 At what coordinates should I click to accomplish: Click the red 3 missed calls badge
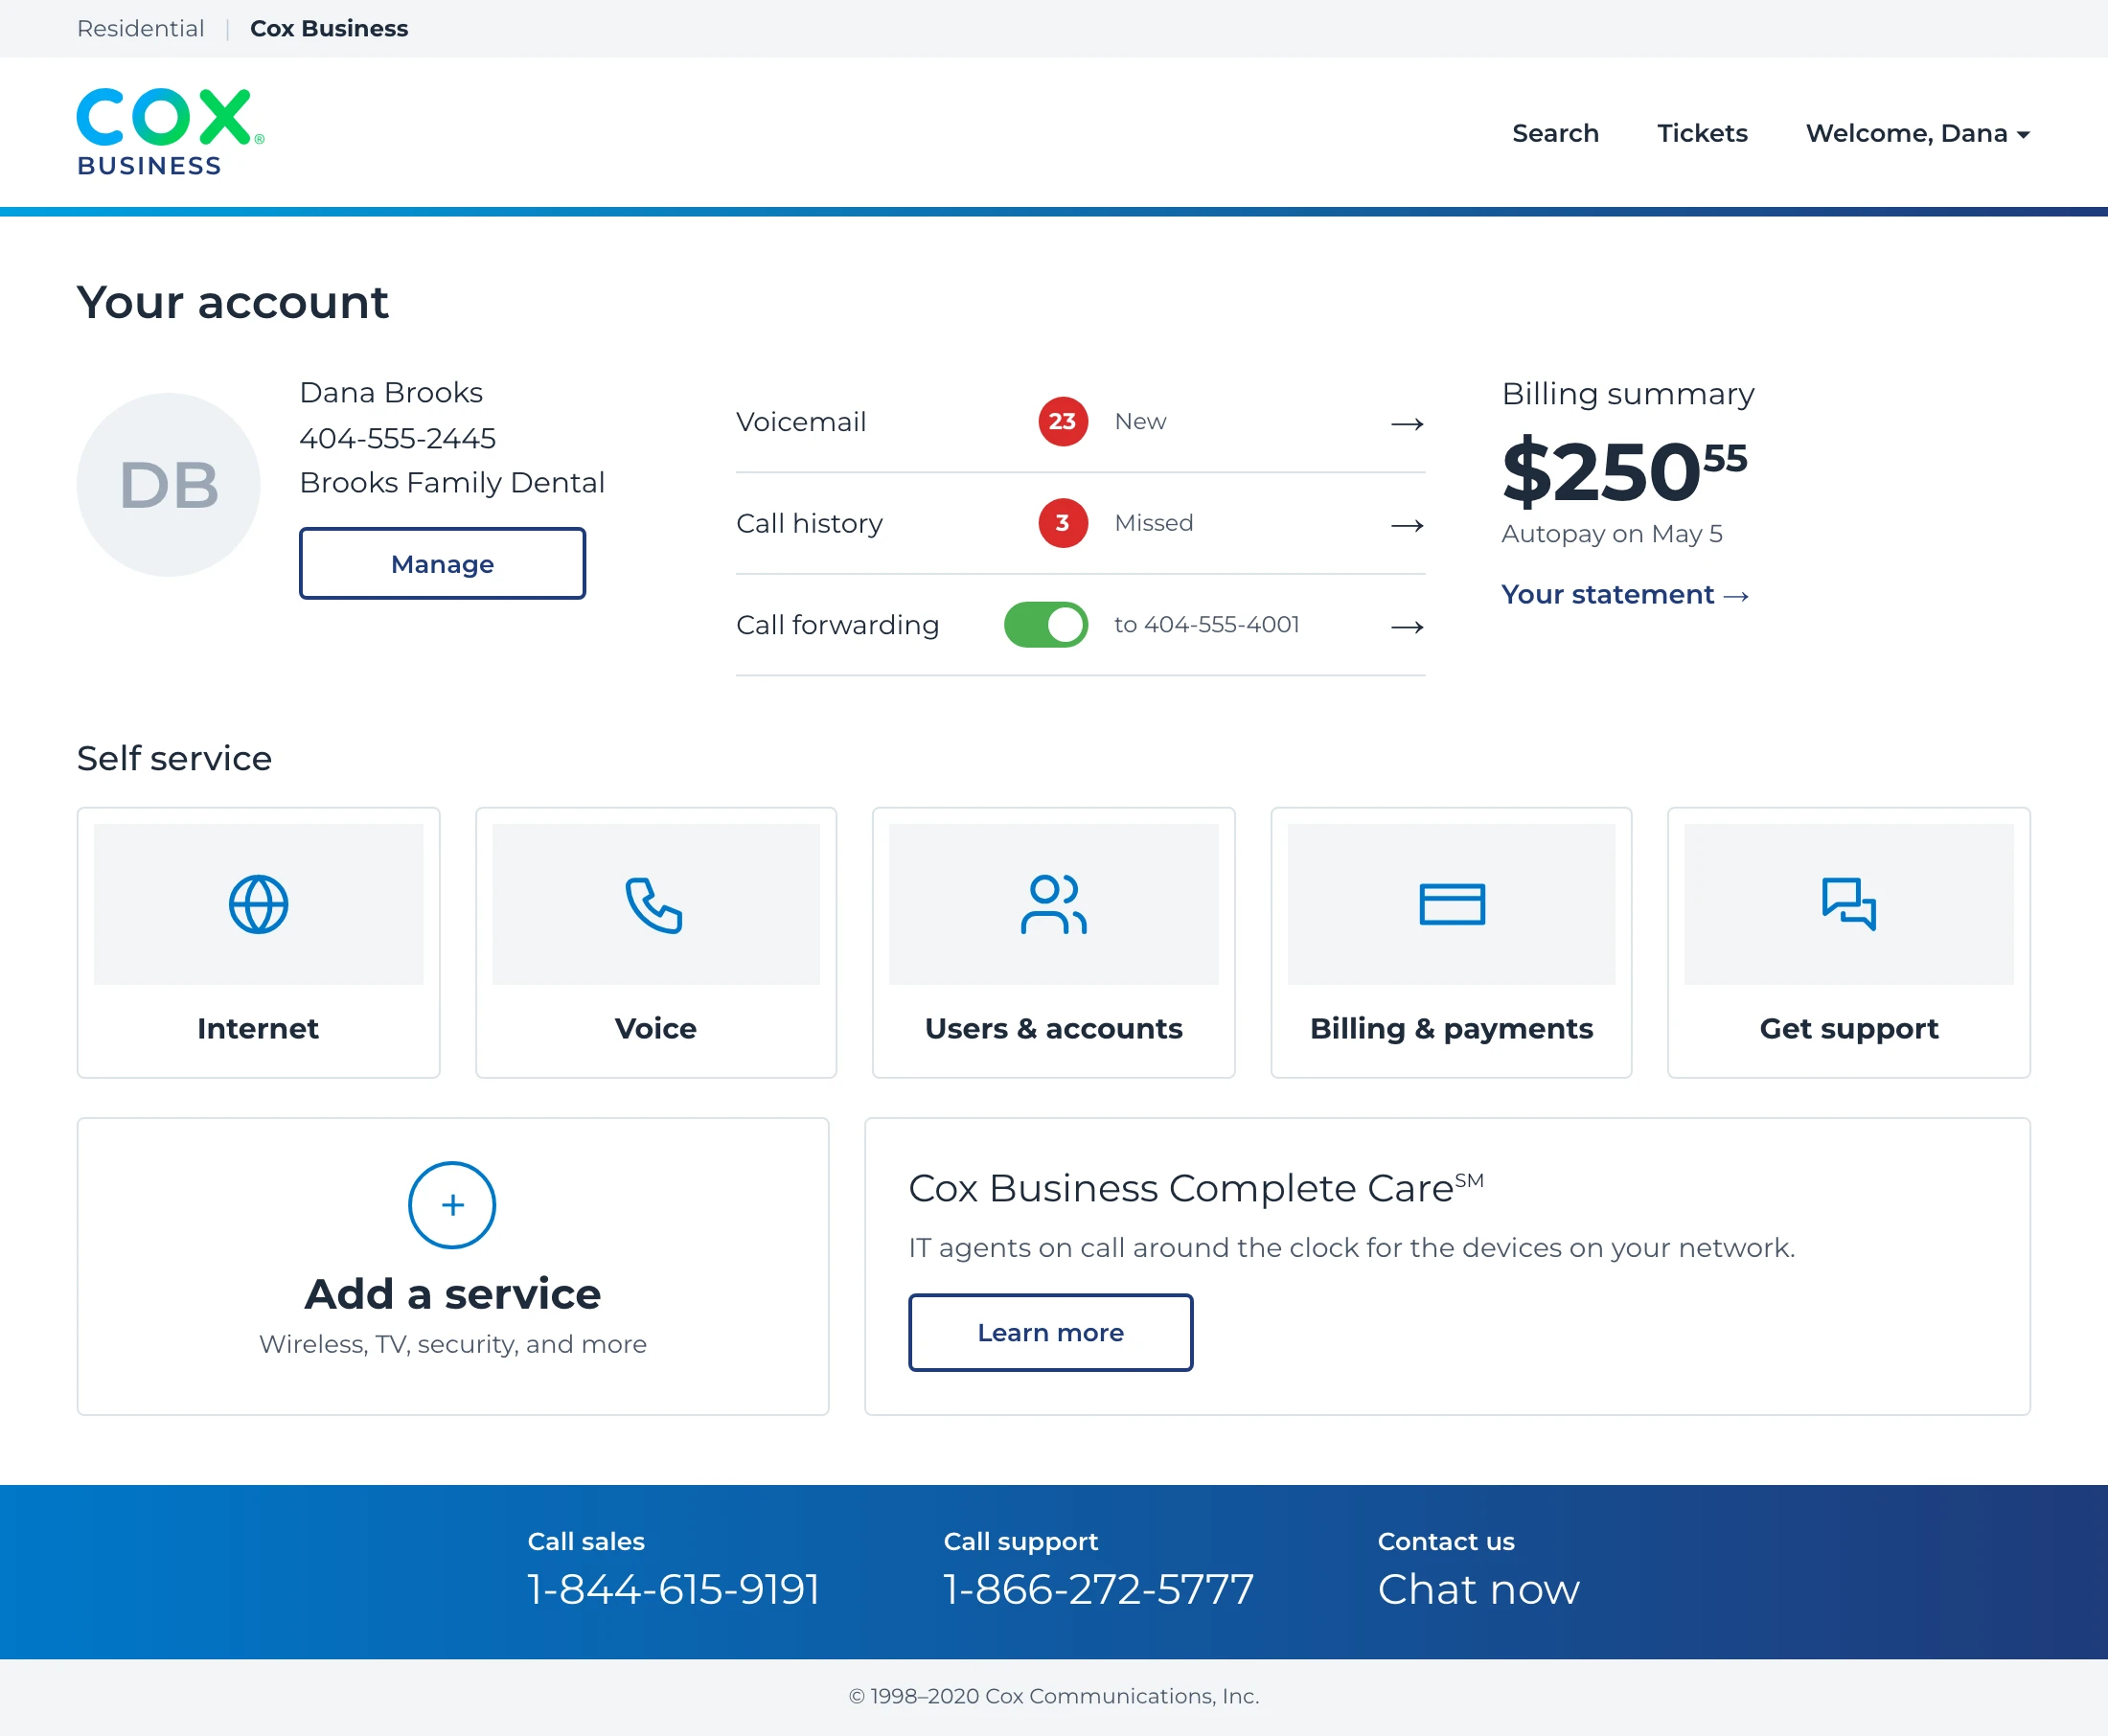(1062, 523)
